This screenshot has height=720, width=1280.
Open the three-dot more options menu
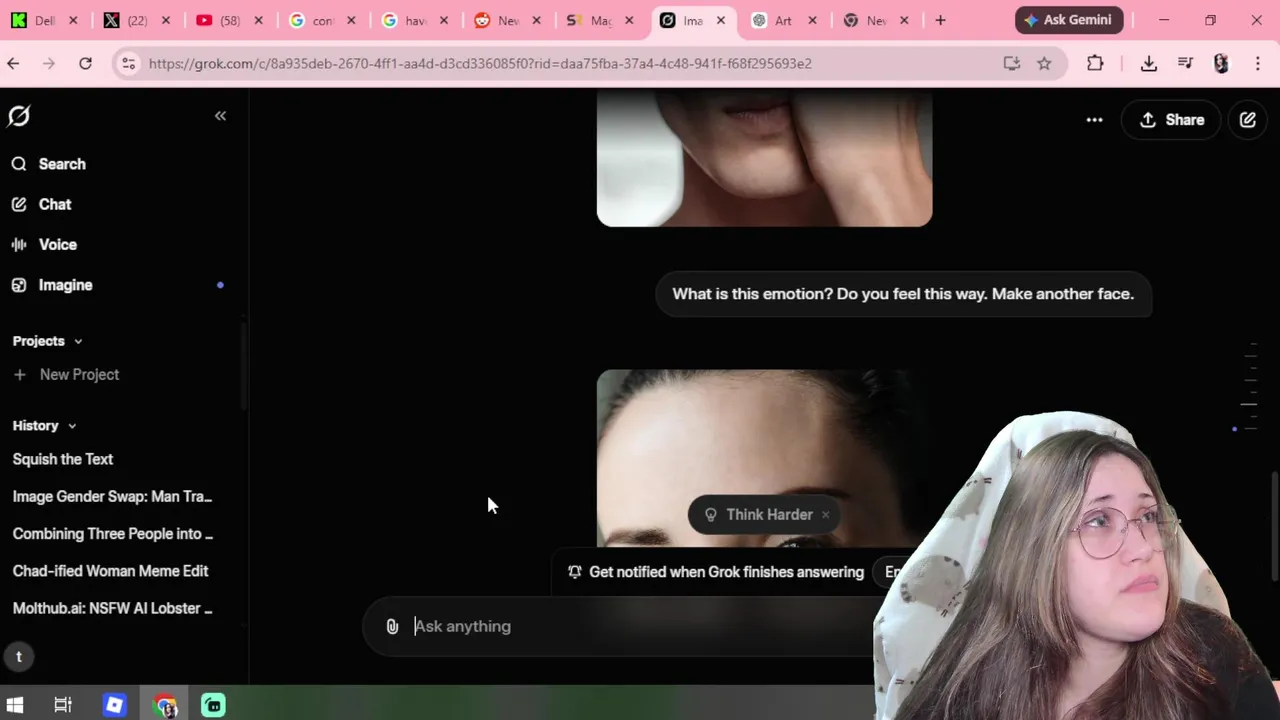click(1094, 120)
